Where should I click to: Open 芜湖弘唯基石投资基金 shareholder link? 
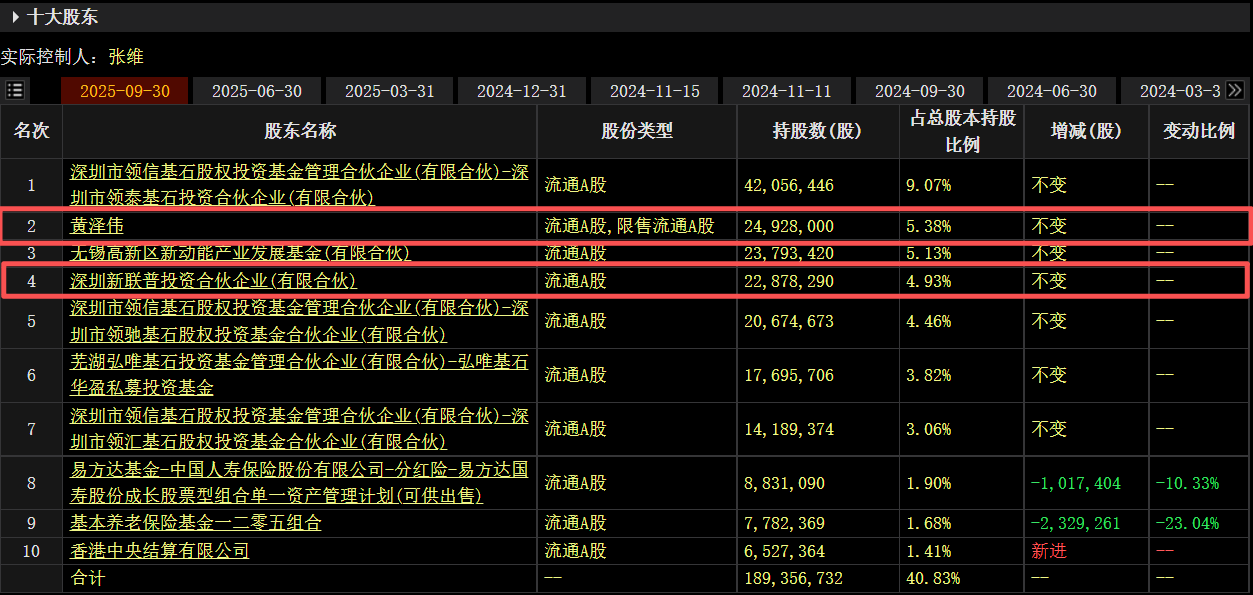(299, 374)
